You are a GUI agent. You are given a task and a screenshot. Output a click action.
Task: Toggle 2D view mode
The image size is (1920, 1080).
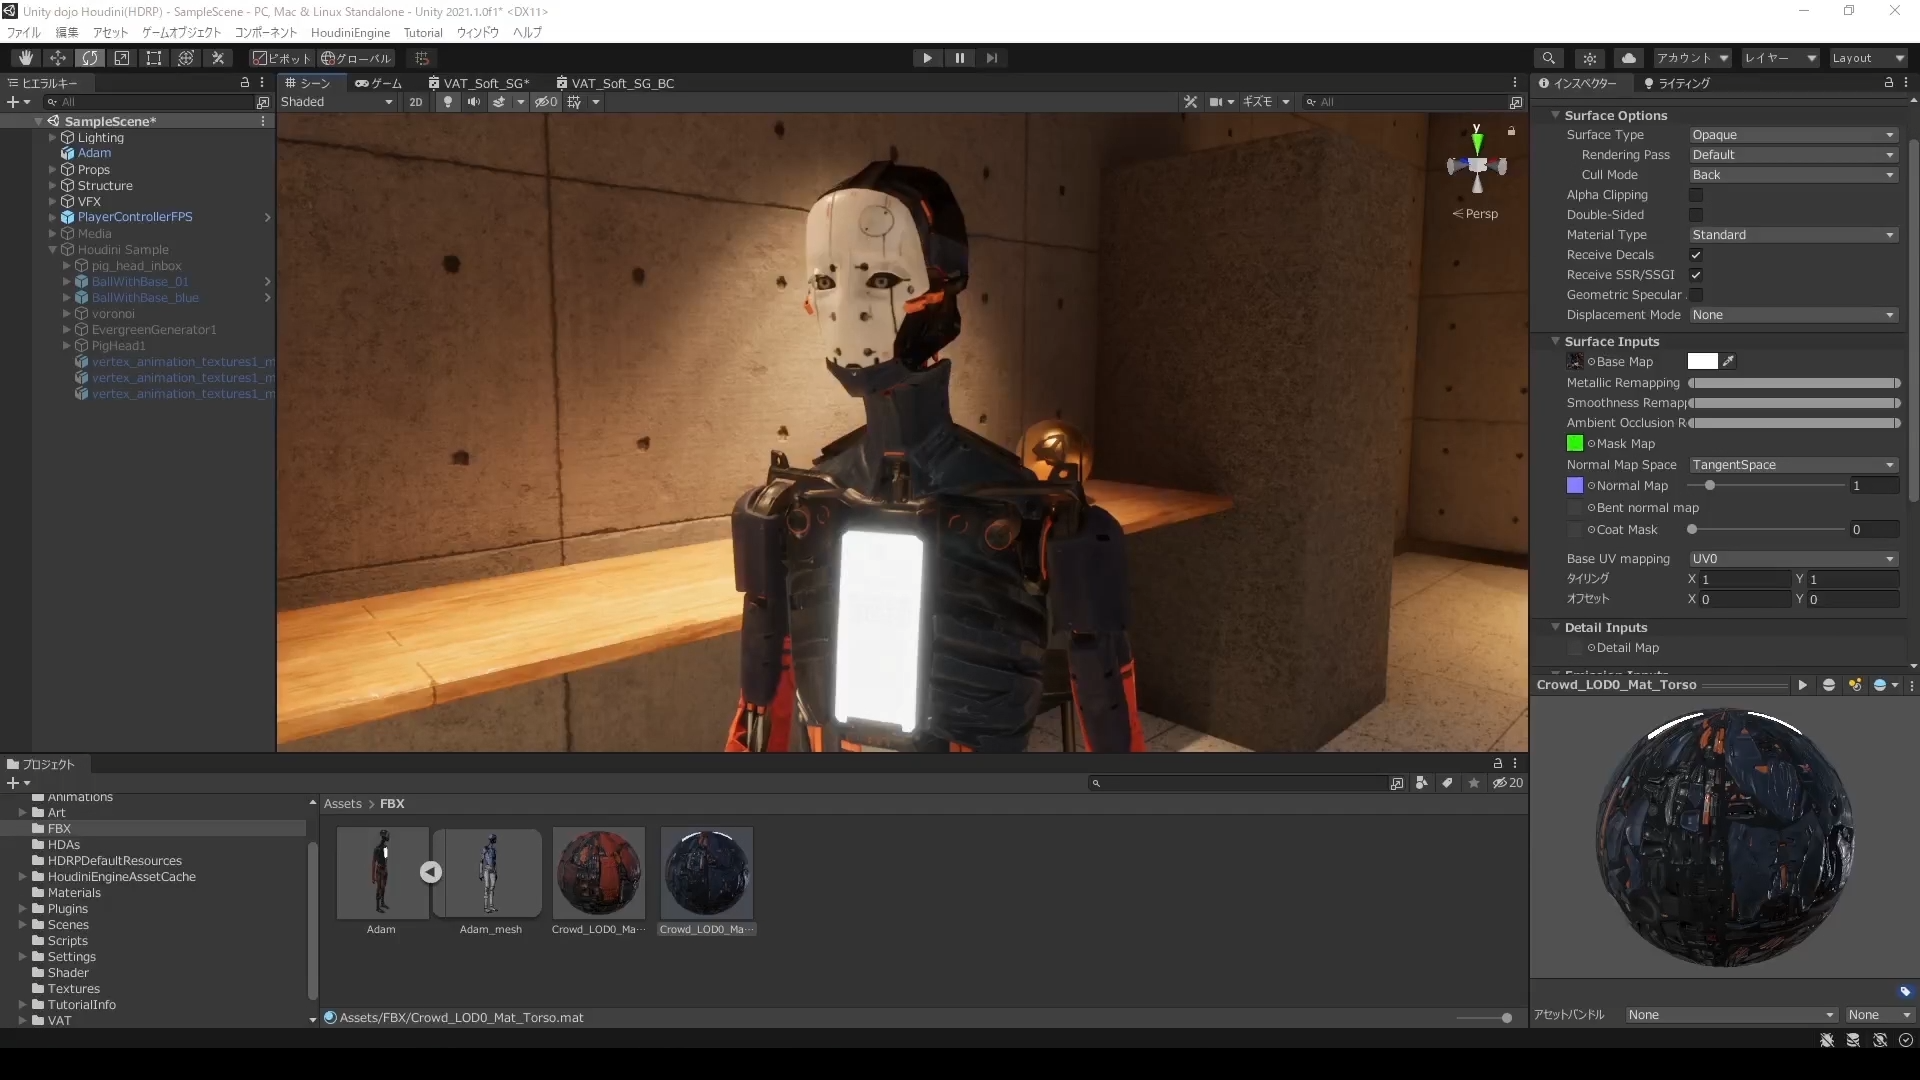pos(416,102)
